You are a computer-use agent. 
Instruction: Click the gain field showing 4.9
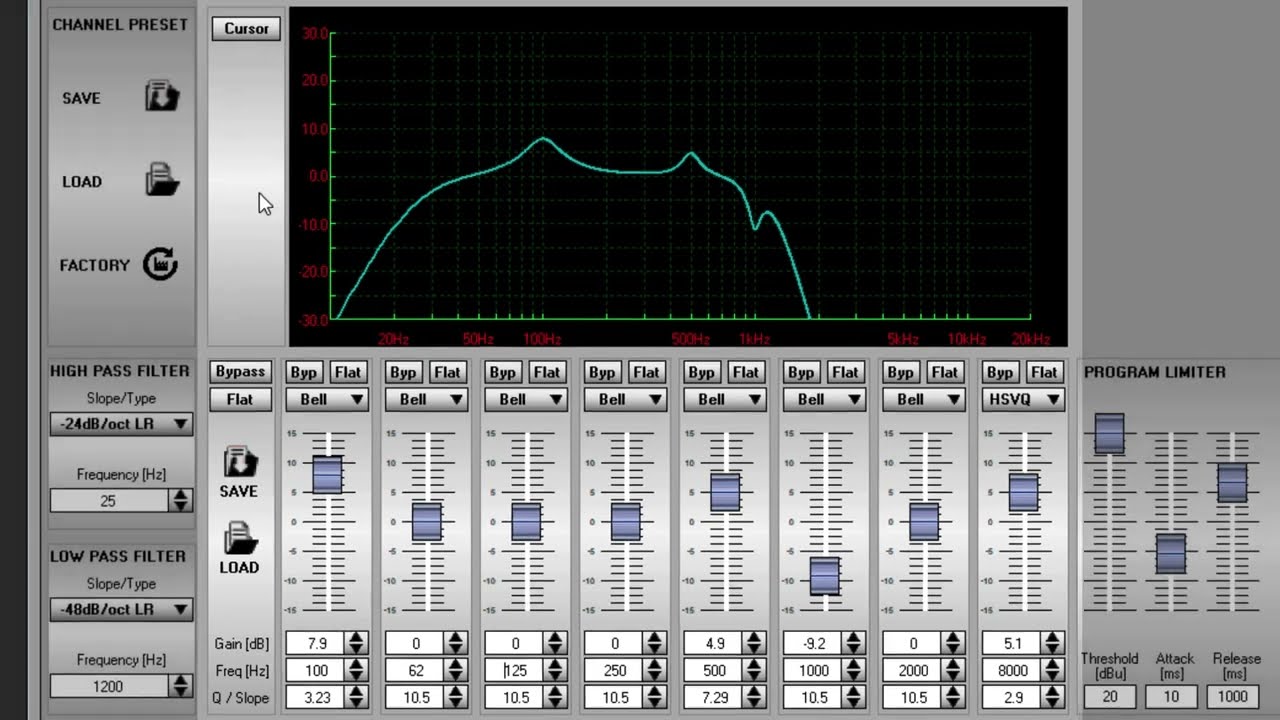tap(714, 643)
